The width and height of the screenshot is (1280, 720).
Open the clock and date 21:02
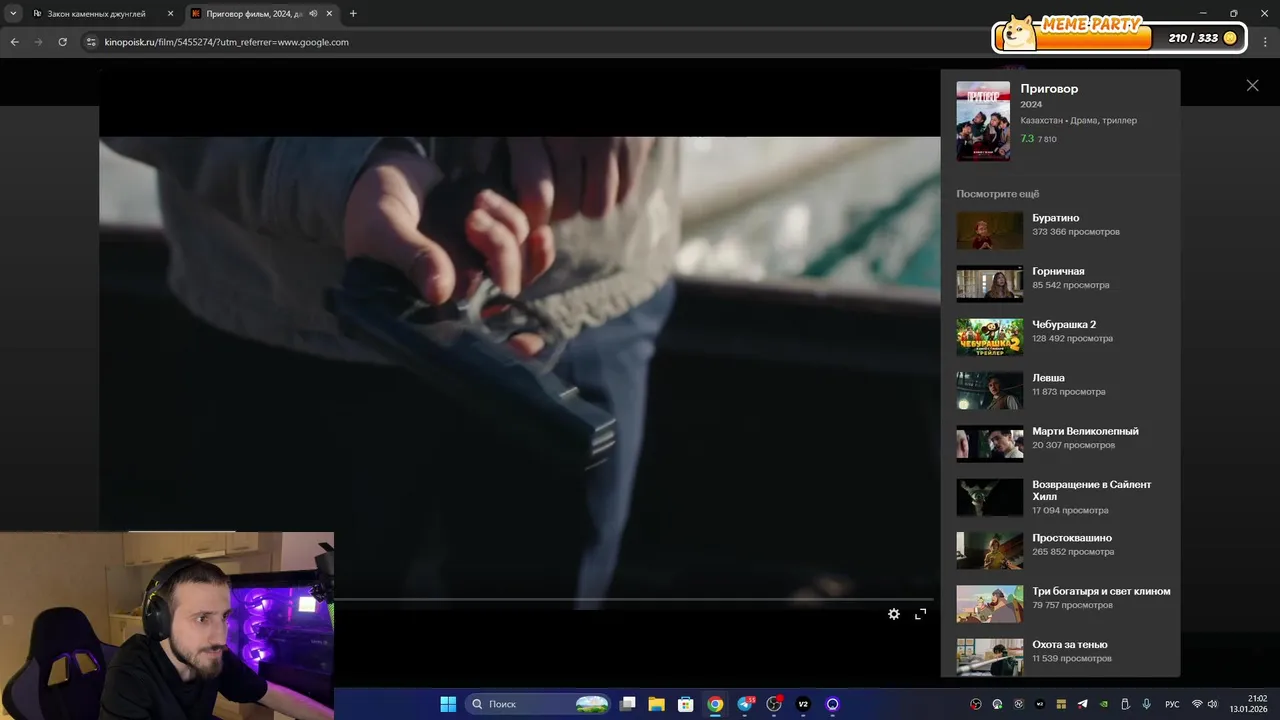(1249, 704)
